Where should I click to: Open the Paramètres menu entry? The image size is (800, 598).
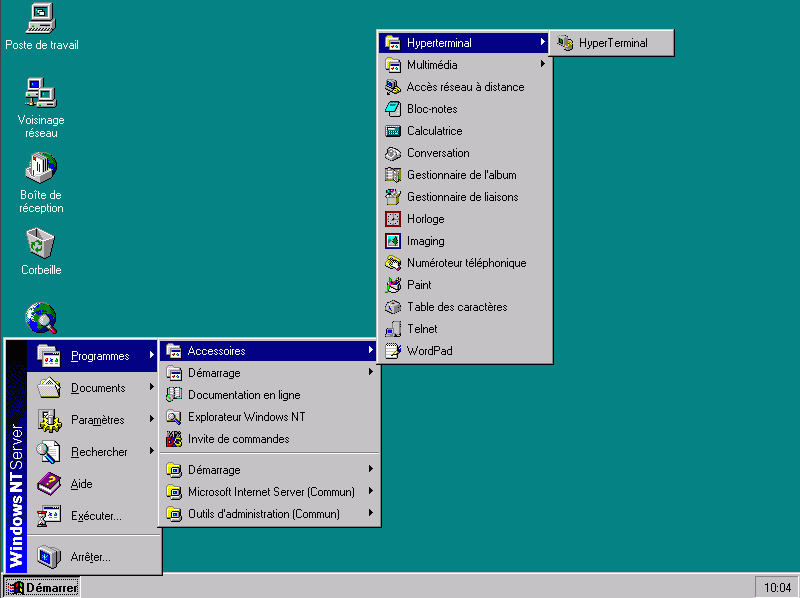coord(92,420)
